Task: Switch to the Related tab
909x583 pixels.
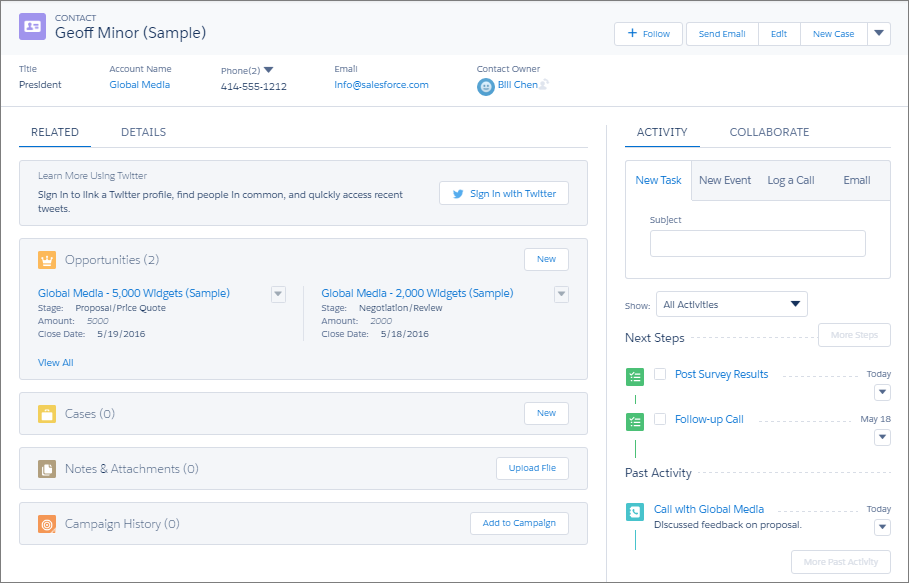Action: pos(55,132)
